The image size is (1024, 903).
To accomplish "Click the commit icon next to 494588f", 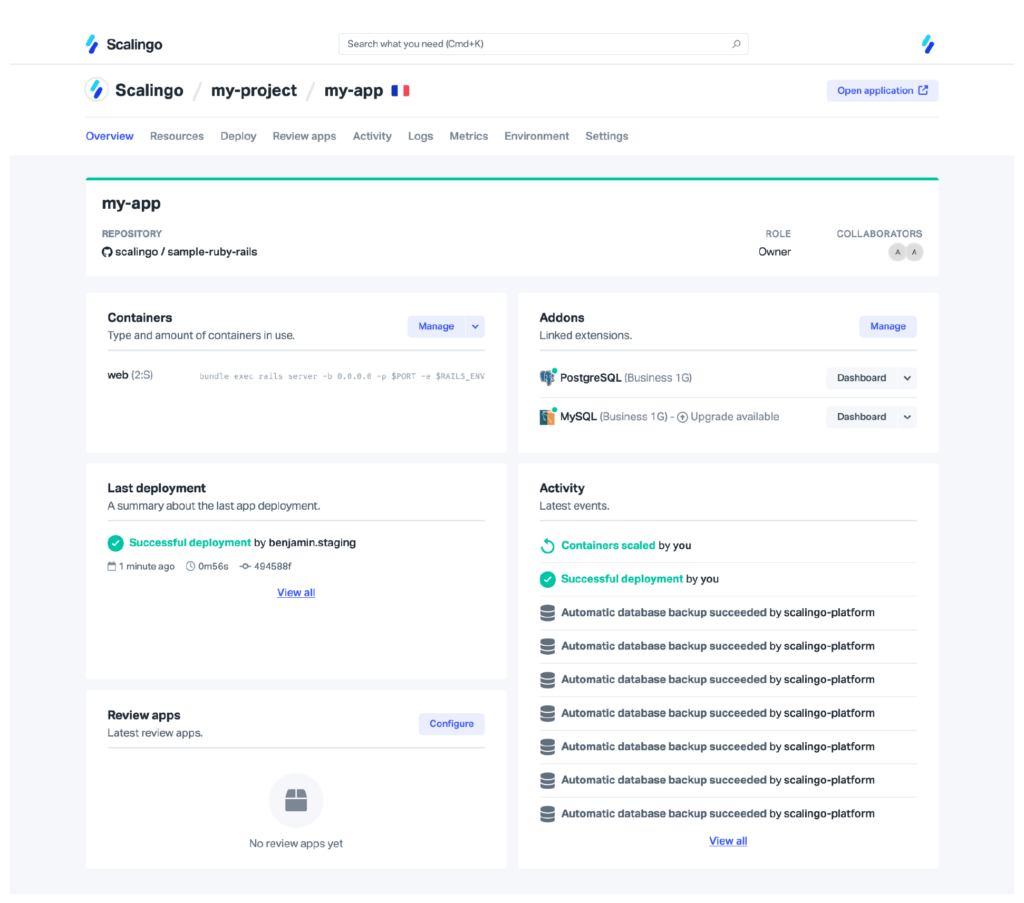I will point(246,566).
